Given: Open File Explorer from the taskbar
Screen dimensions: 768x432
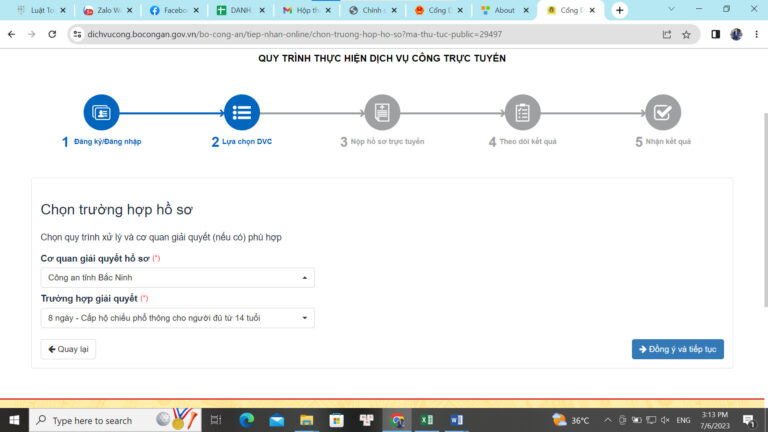Looking at the screenshot, I should 307,420.
